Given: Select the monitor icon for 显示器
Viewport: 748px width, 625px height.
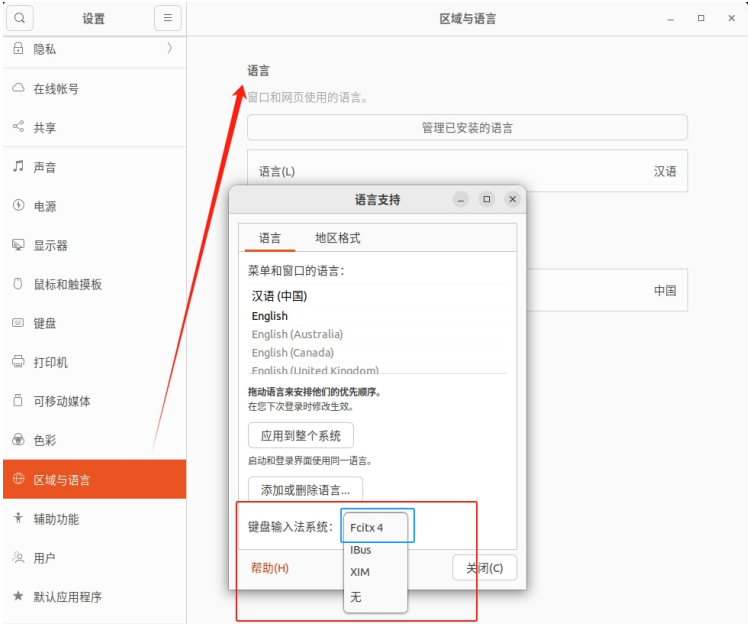Looking at the screenshot, I should [x=18, y=245].
